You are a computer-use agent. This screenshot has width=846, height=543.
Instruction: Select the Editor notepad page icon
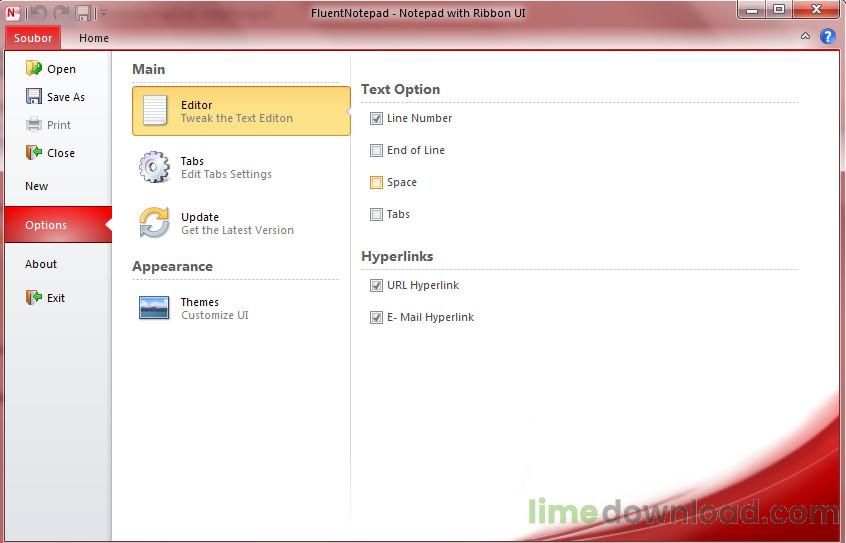click(x=155, y=110)
